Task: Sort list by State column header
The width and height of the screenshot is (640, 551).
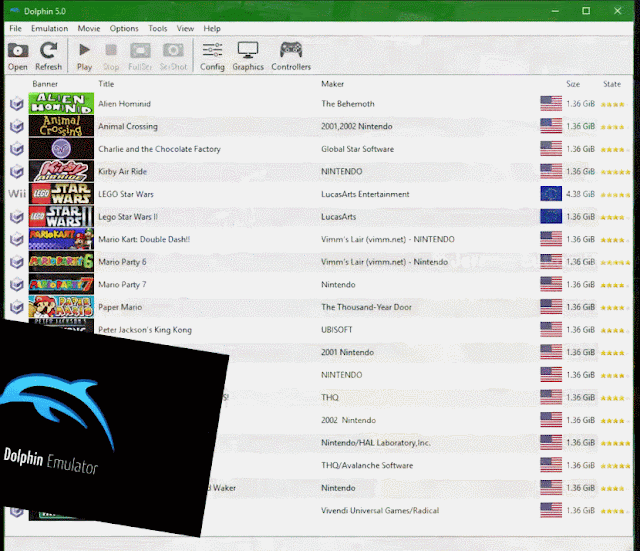Action: click(612, 84)
